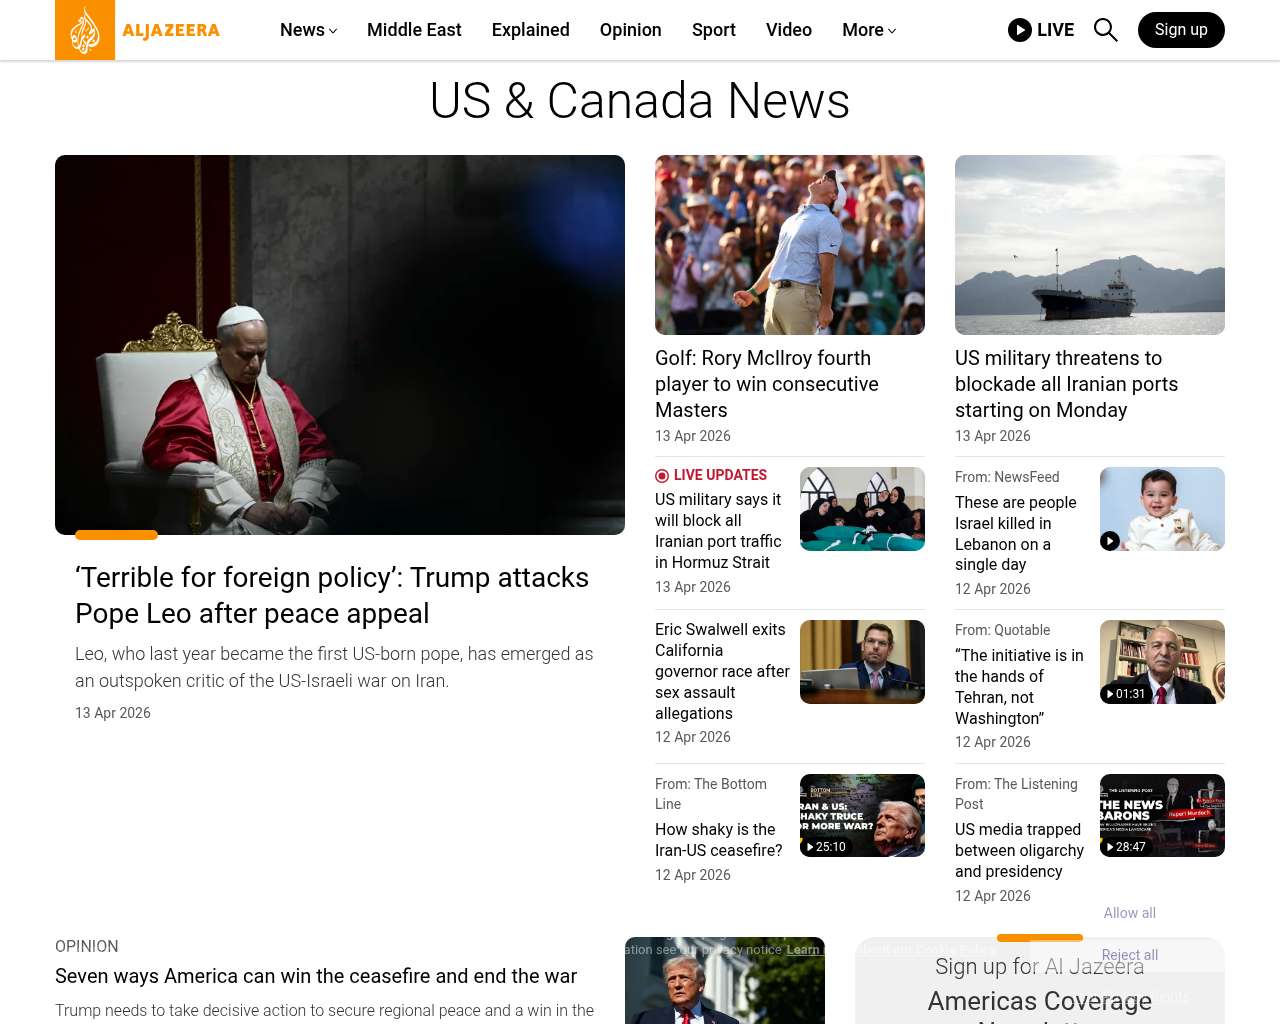This screenshot has width=1280, height=1024.
Task: Click the Iranian ports ship thumbnail
Action: (x=1089, y=245)
